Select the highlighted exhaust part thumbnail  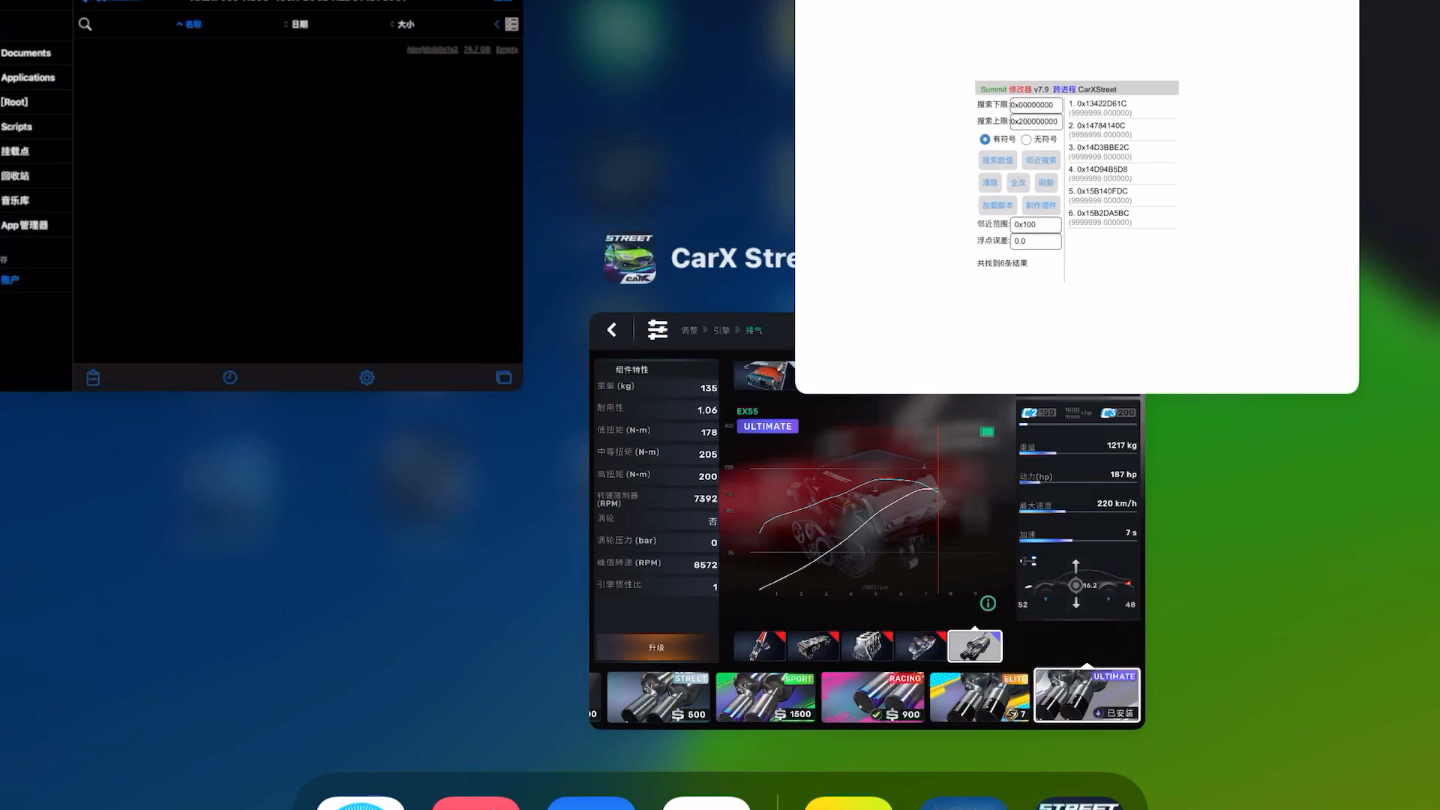coord(975,646)
